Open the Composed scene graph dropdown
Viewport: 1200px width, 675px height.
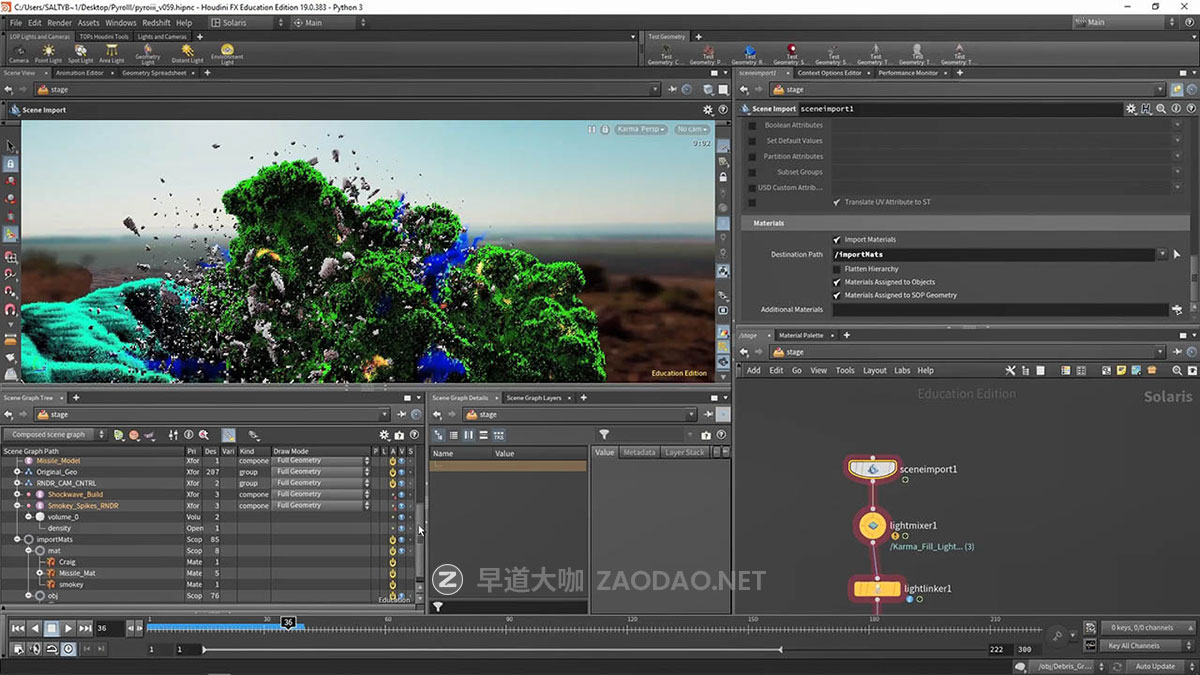(x=55, y=435)
